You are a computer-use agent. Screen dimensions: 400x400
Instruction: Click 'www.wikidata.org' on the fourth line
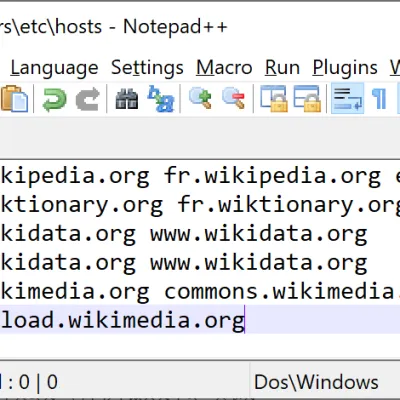click(259, 263)
